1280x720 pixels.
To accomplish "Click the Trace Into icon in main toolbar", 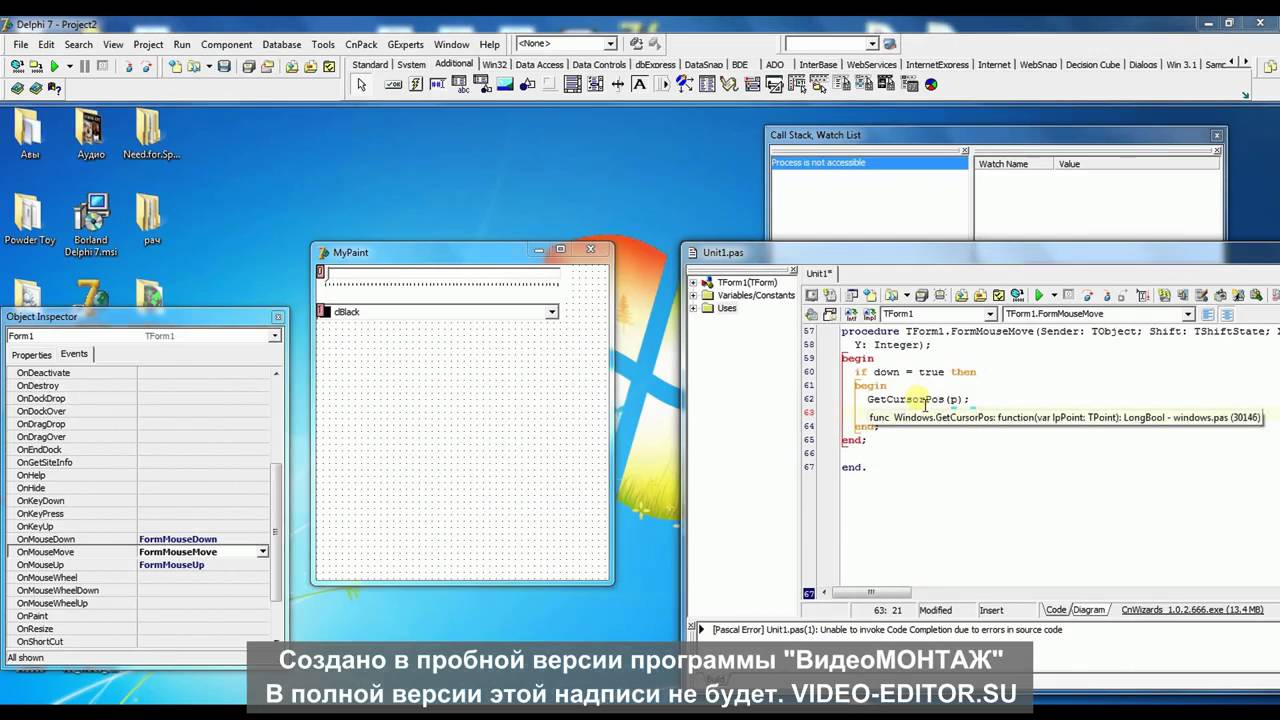I will 129,66.
